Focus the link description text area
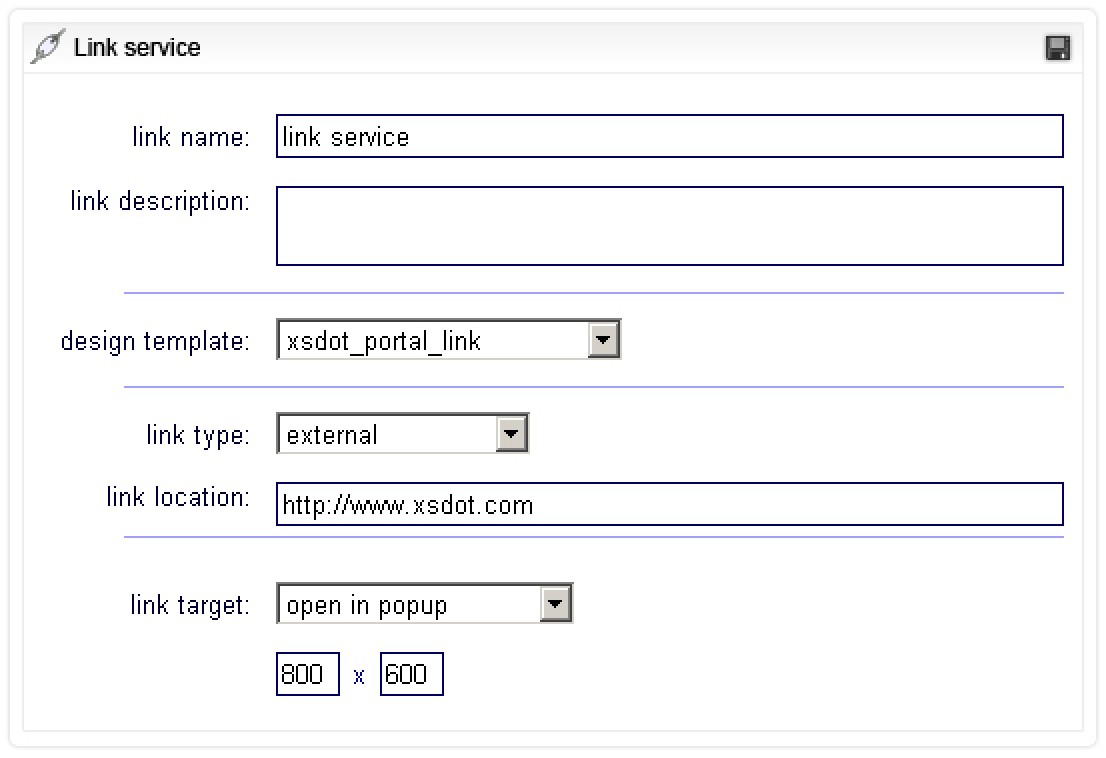1106x758 pixels. pyautogui.click(x=669, y=226)
